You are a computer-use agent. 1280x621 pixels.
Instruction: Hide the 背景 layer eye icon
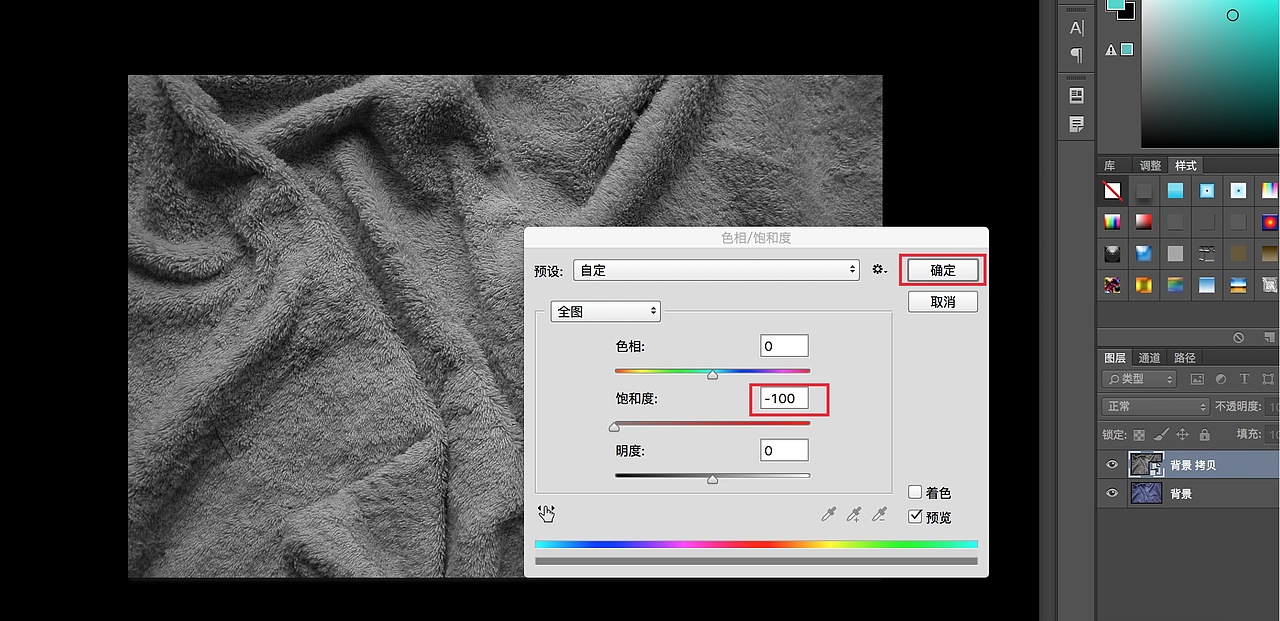[1111, 493]
